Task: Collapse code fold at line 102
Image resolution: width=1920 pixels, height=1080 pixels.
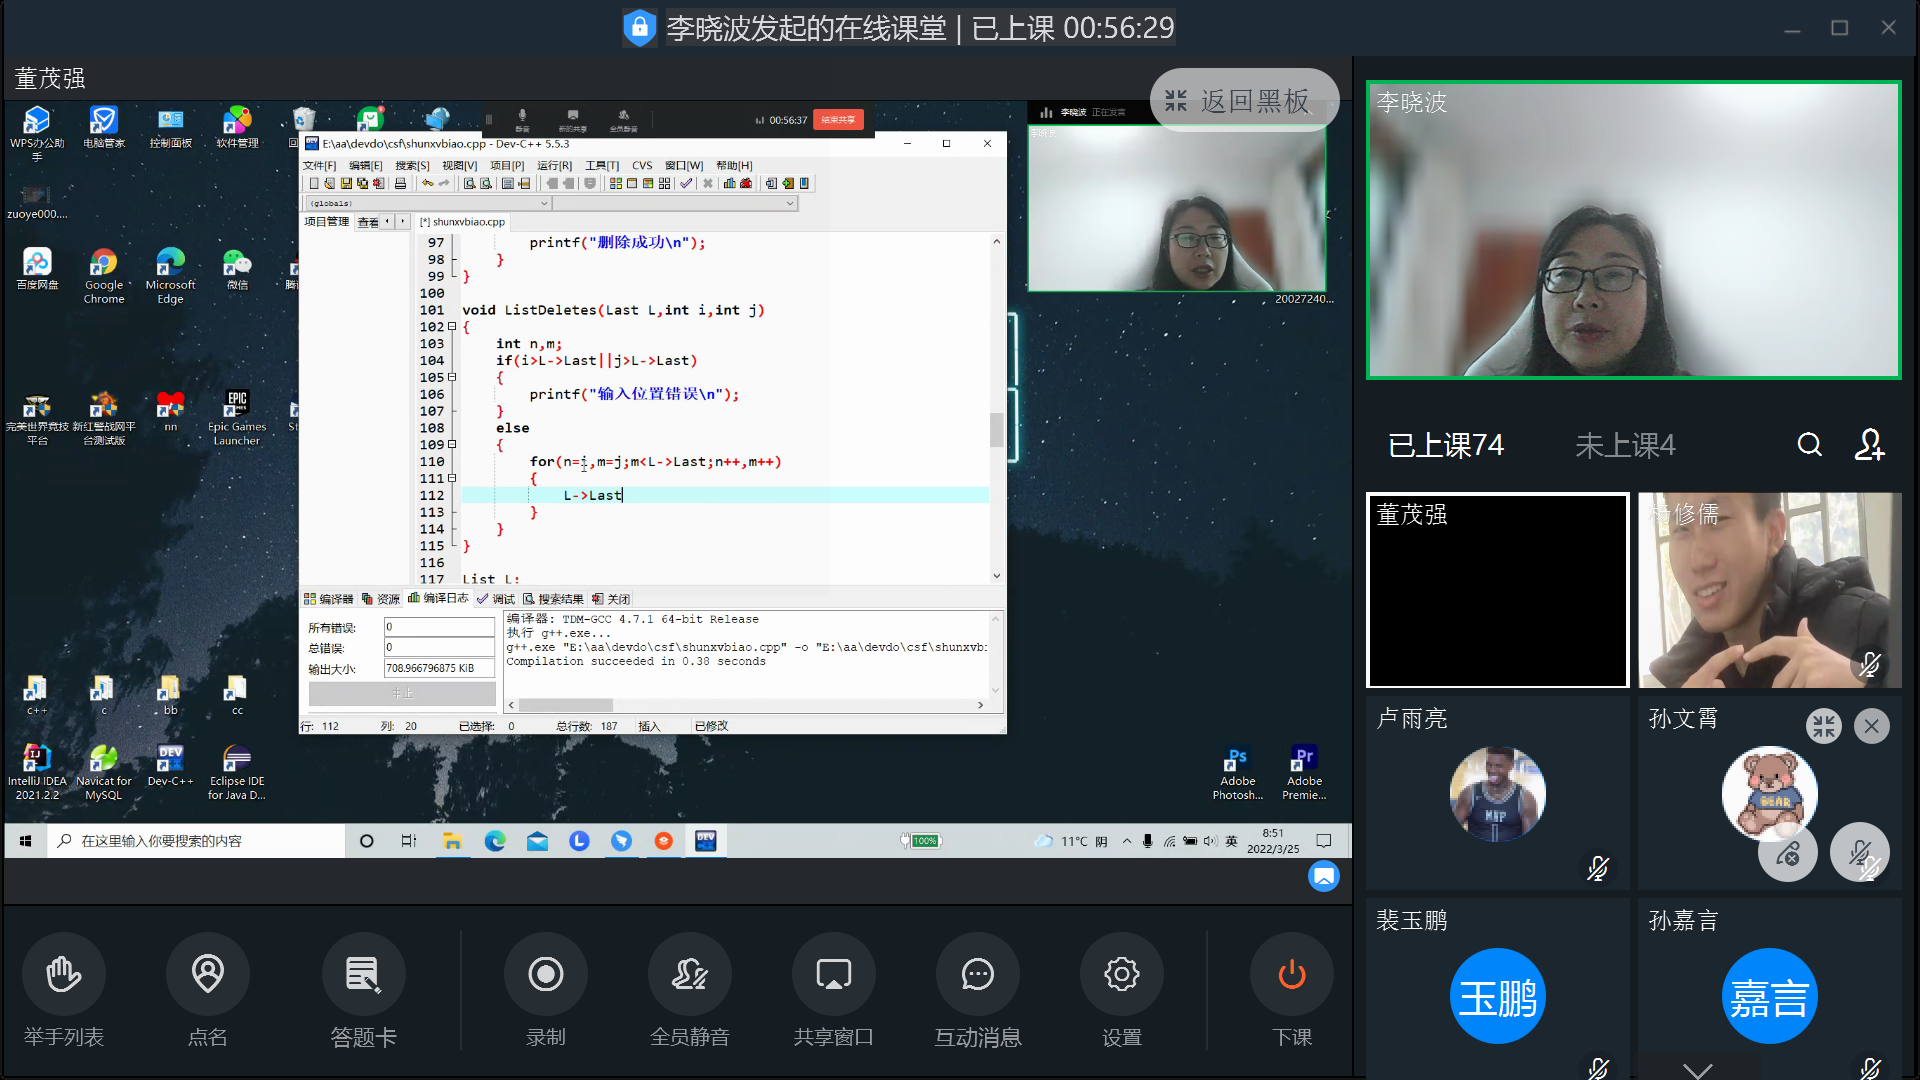Action: pyautogui.click(x=452, y=327)
